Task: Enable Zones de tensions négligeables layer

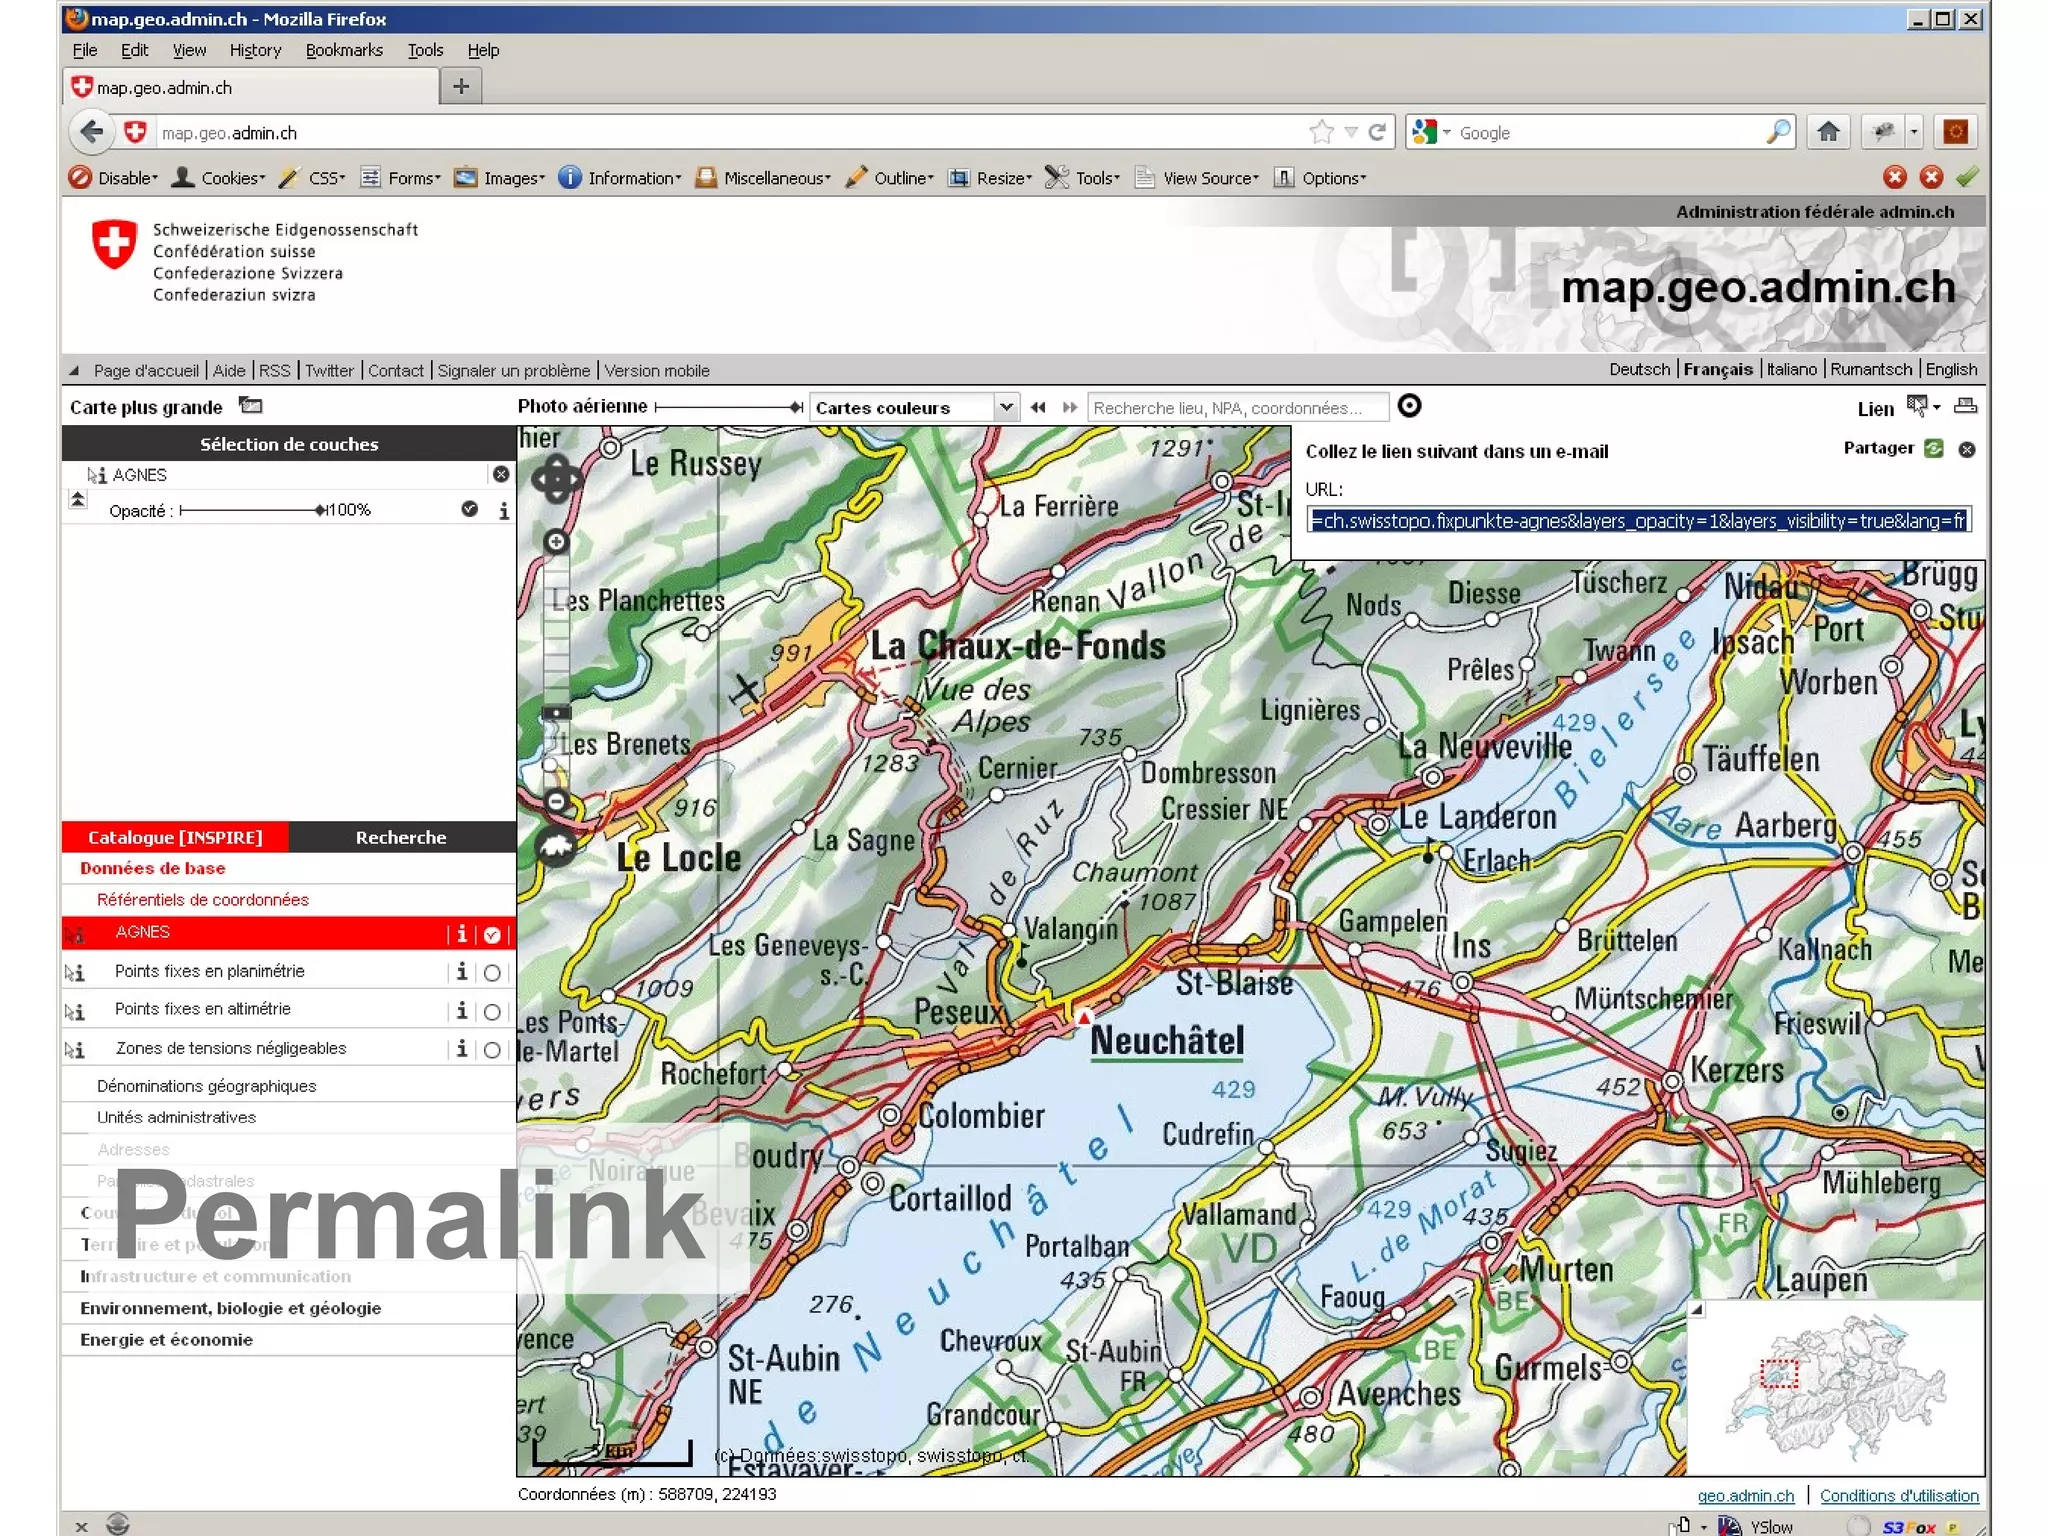Action: (x=492, y=1049)
